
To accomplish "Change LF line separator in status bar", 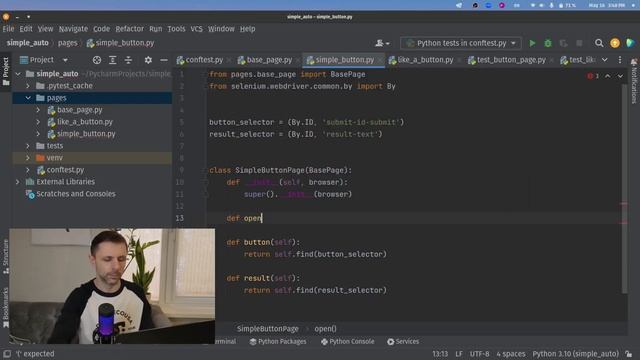I will 459,354.
